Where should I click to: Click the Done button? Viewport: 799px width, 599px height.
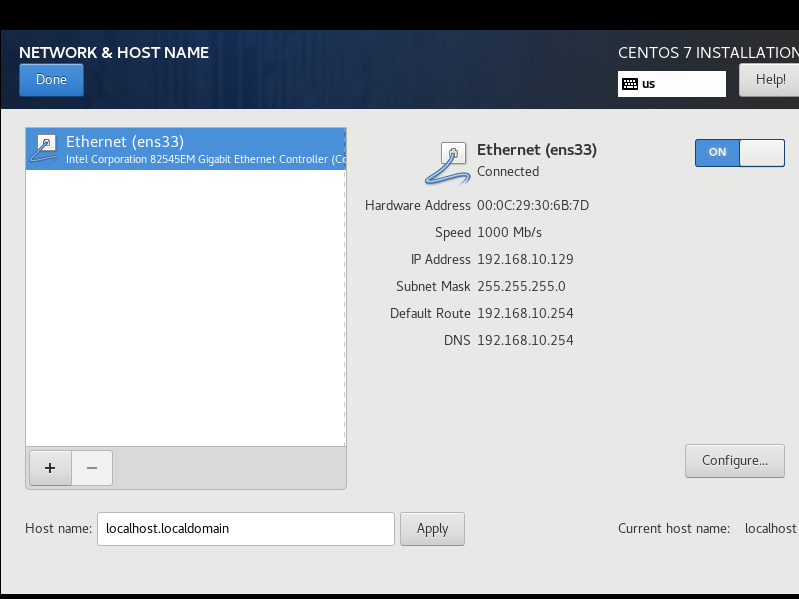(51, 80)
